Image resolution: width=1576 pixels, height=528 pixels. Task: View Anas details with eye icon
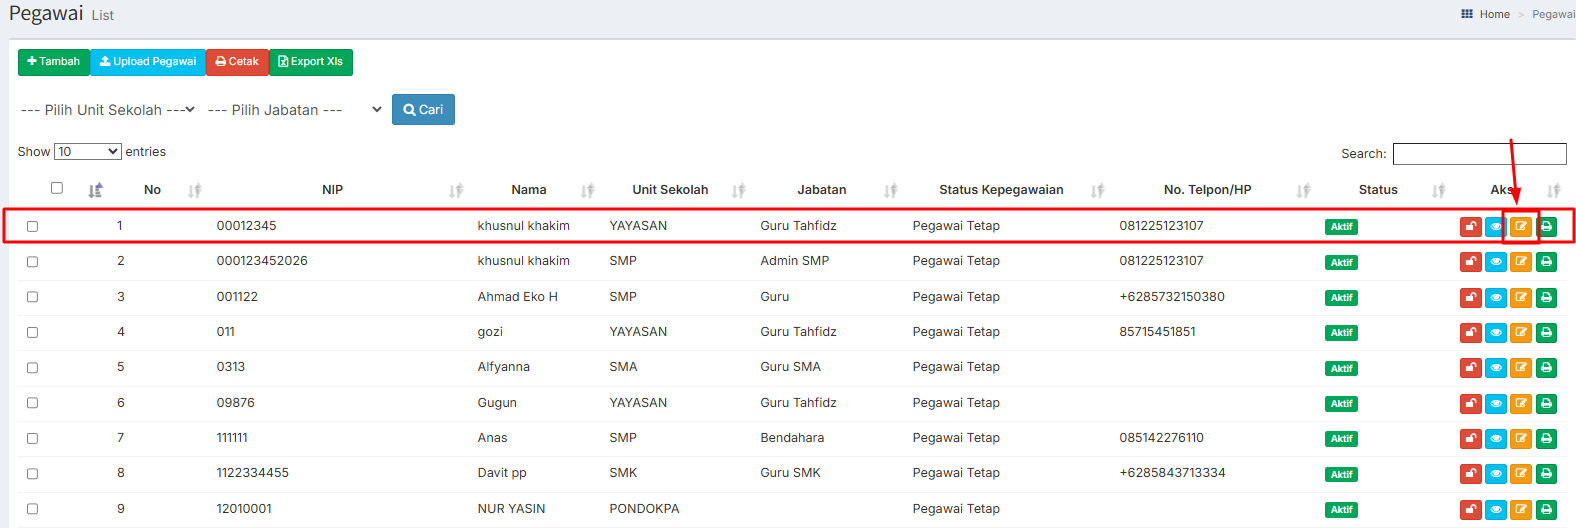[1496, 438]
